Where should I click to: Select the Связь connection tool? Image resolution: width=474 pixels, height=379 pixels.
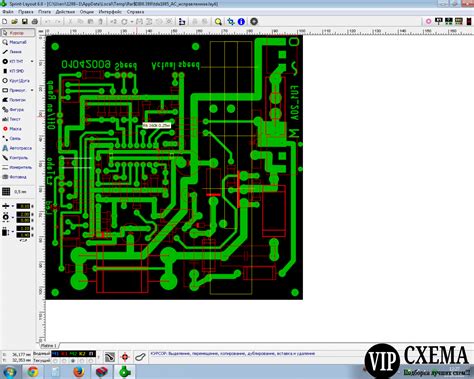pos(17,138)
